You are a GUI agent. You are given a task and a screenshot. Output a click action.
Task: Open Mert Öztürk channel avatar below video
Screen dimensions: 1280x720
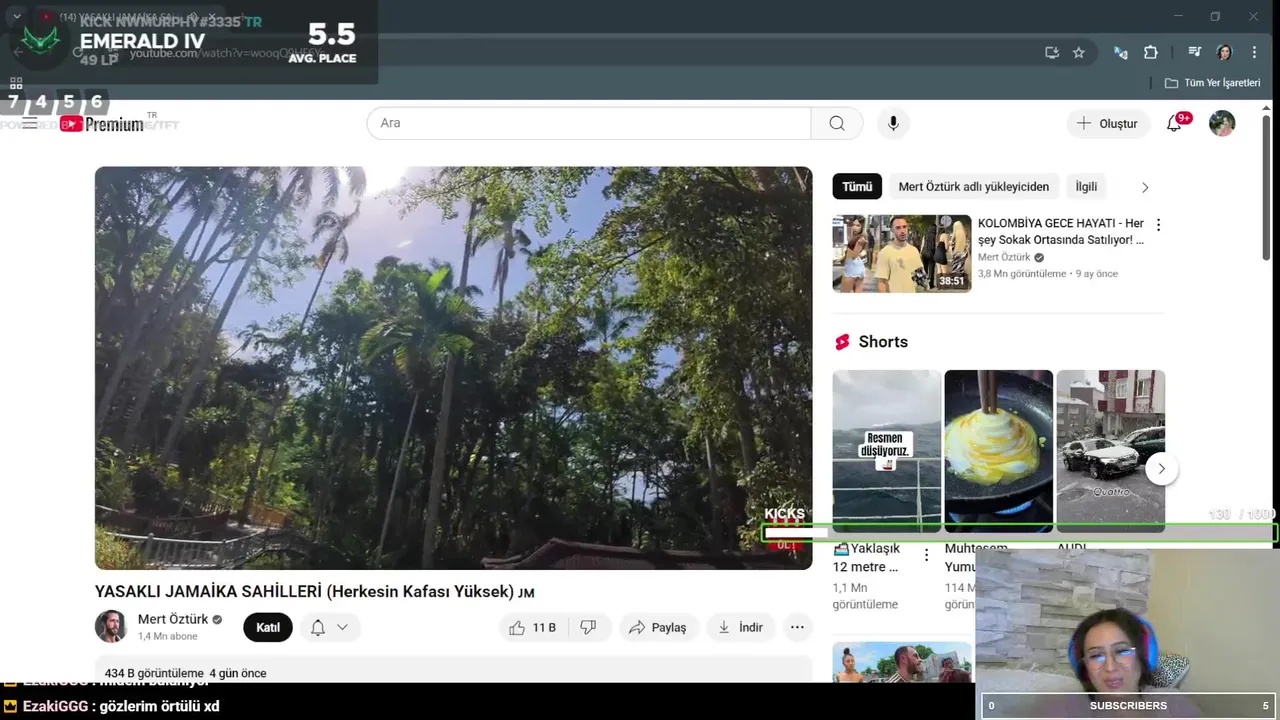[x=111, y=627]
